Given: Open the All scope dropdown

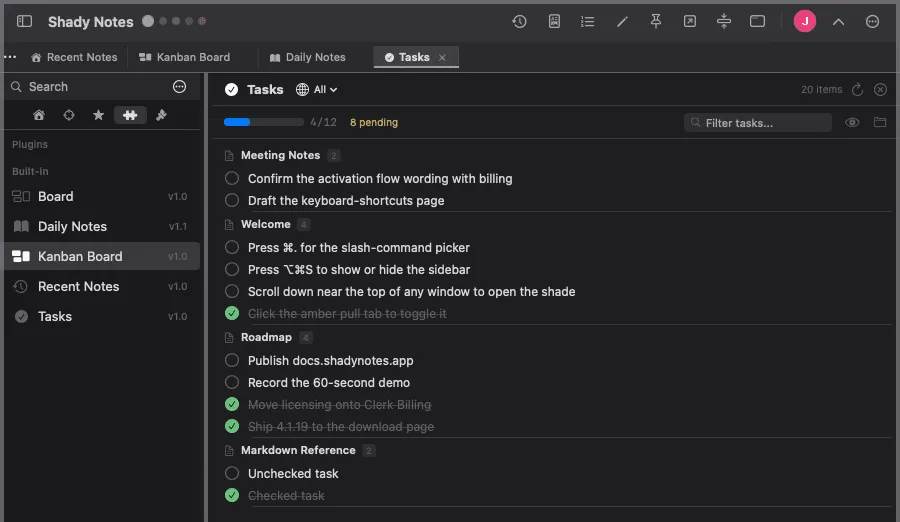Looking at the screenshot, I should 316,90.
